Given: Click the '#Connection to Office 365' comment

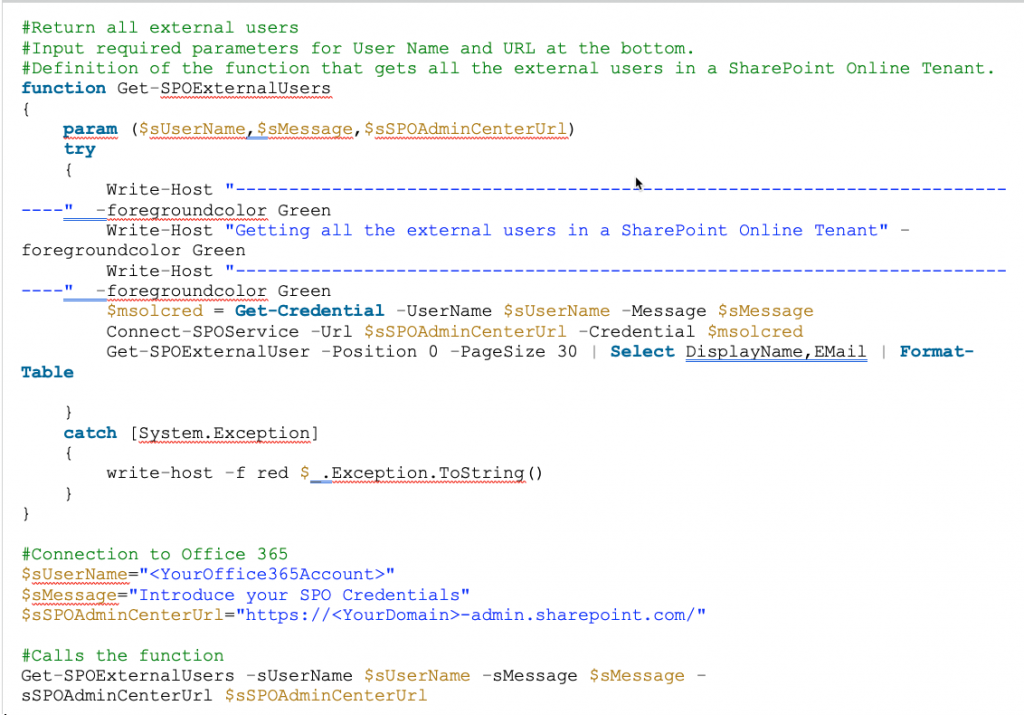Looking at the screenshot, I should point(154,554).
